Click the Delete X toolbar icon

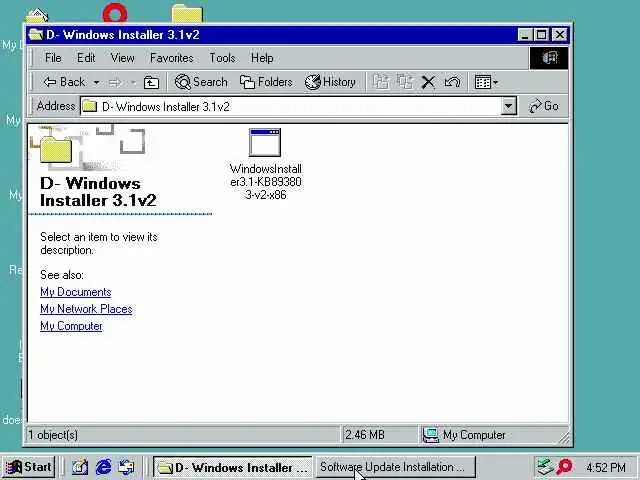pos(428,82)
